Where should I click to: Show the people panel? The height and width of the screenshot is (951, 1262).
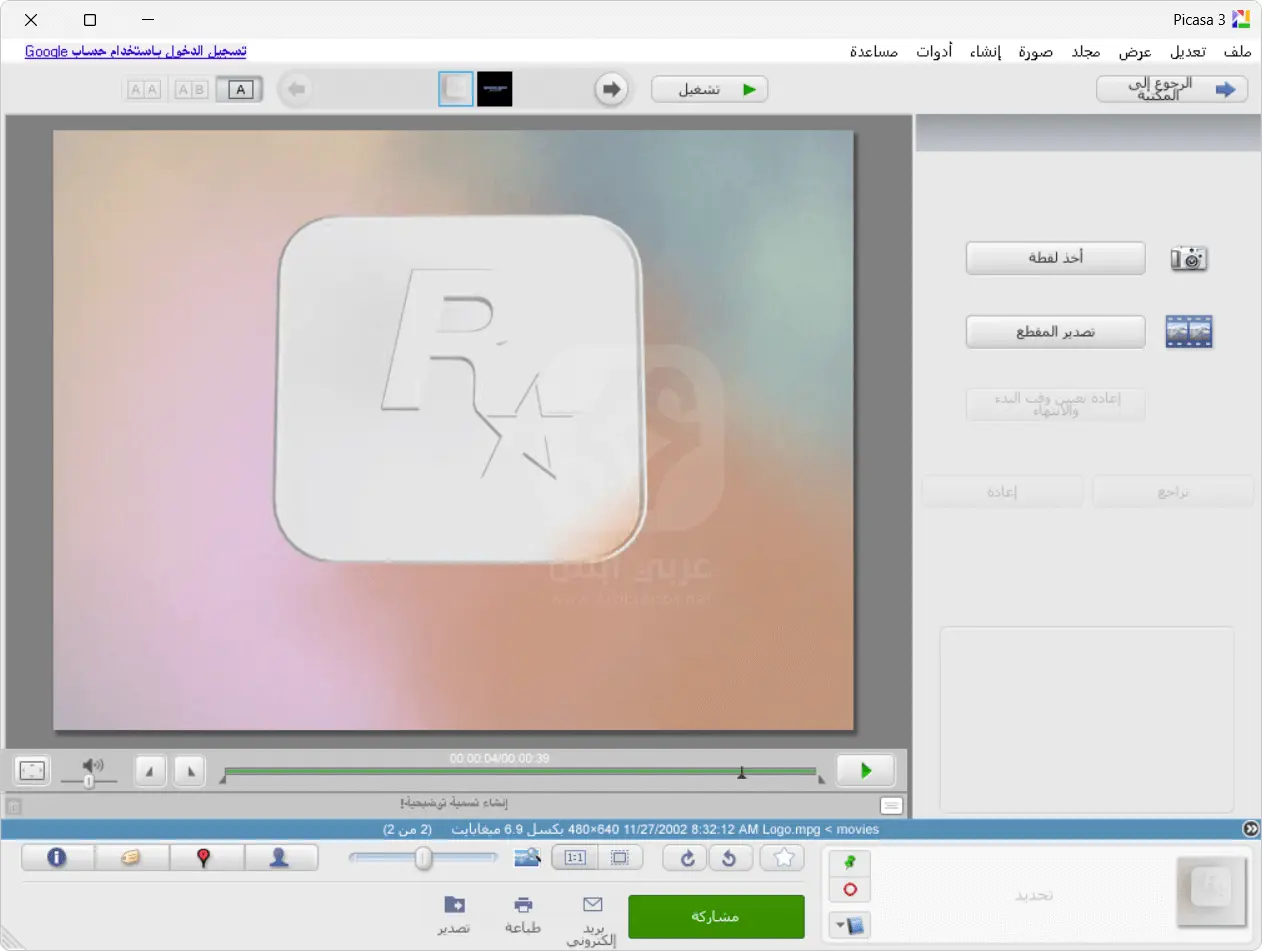[280, 858]
